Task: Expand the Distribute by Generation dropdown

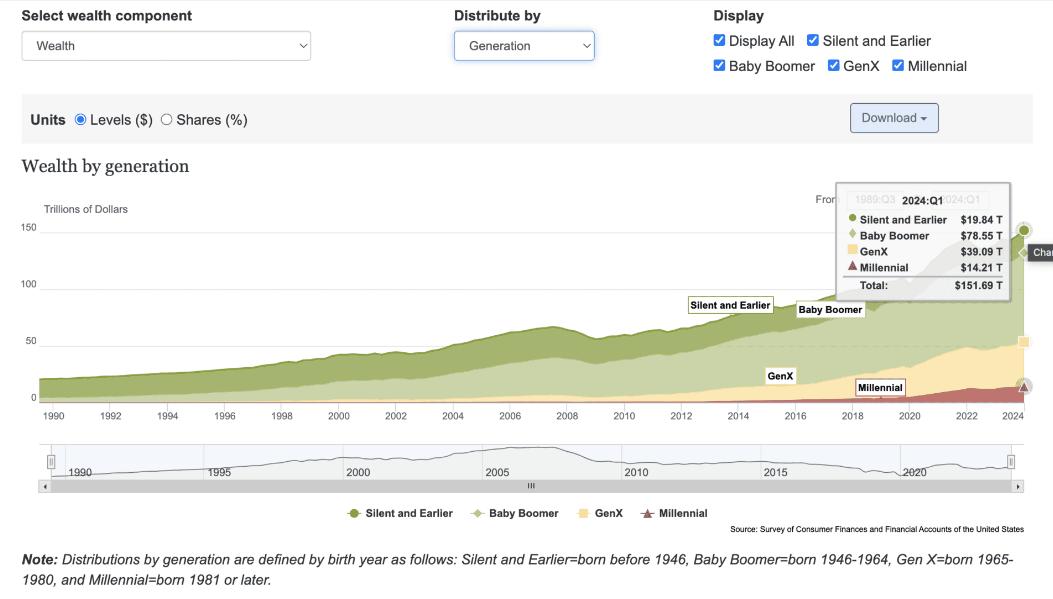Action: click(x=524, y=46)
